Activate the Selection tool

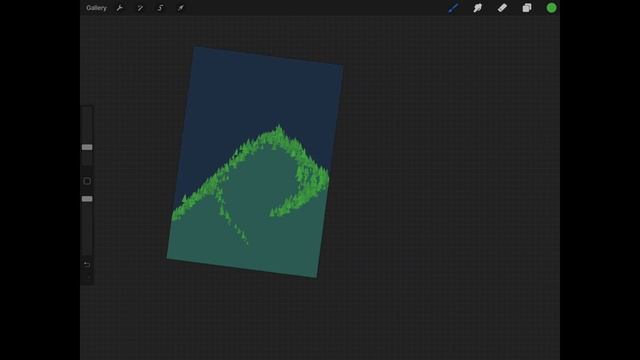coord(160,8)
